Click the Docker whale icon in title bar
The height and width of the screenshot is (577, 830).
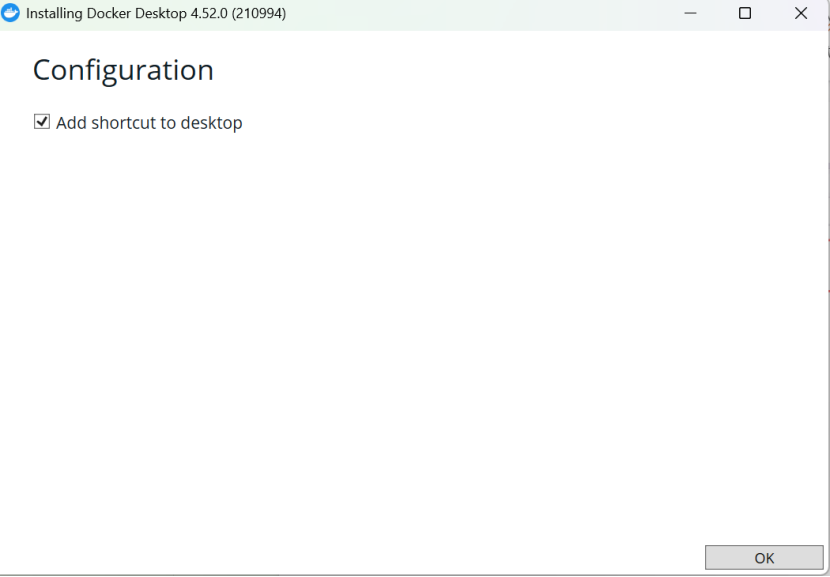point(10,13)
